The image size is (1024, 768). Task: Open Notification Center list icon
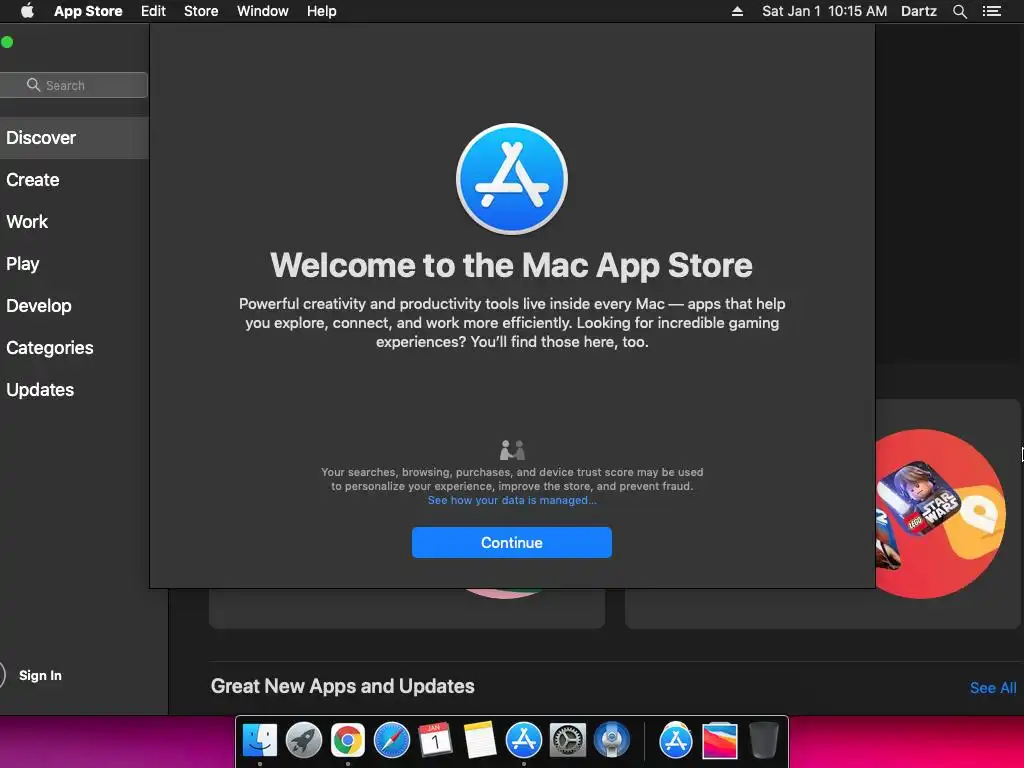coord(991,11)
